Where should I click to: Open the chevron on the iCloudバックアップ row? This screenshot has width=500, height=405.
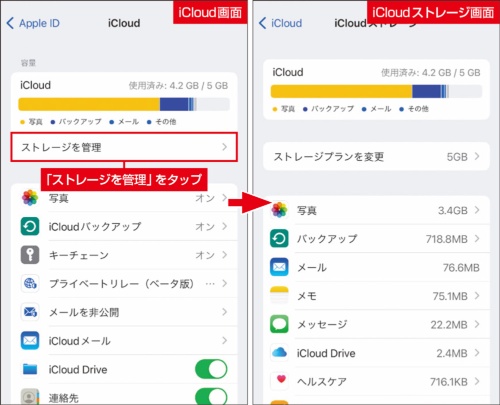(x=225, y=226)
